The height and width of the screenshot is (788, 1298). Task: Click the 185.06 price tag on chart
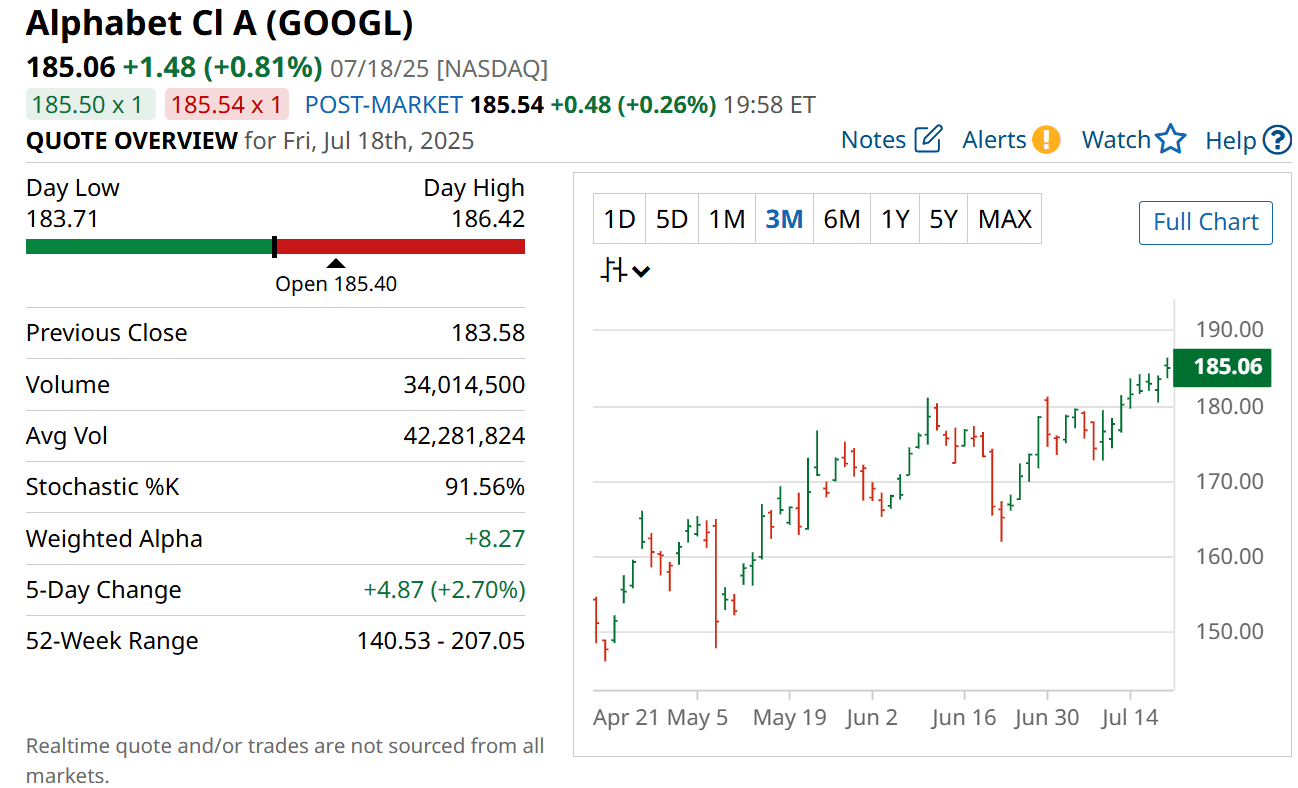click(x=1221, y=367)
